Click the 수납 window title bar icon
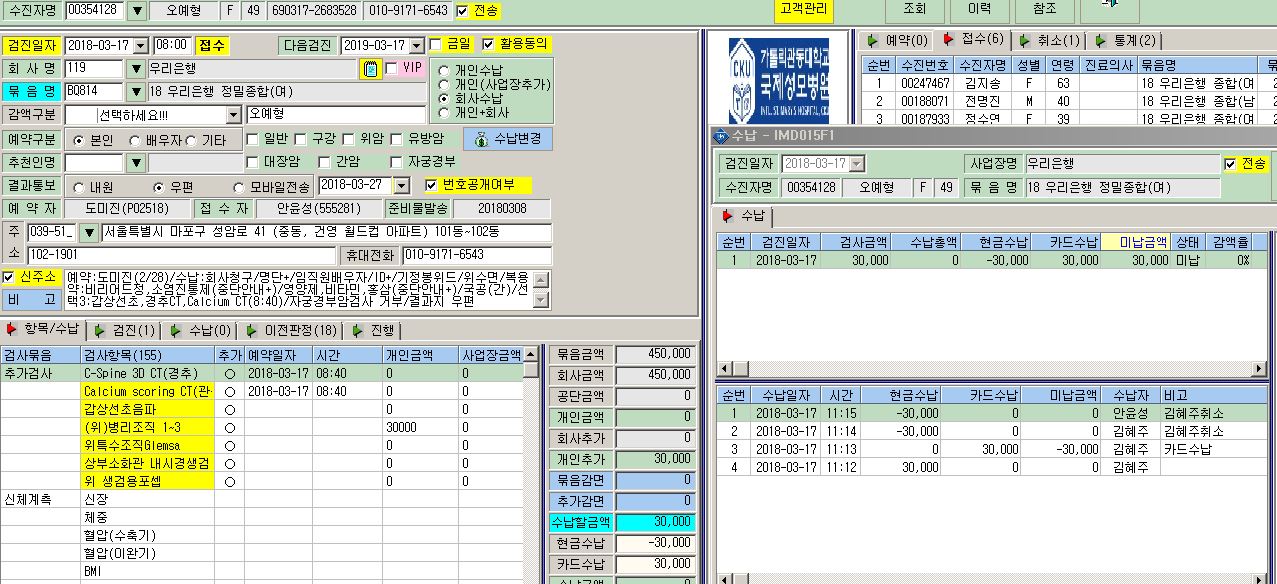Viewport: 1277px width, 584px height. pos(720,136)
